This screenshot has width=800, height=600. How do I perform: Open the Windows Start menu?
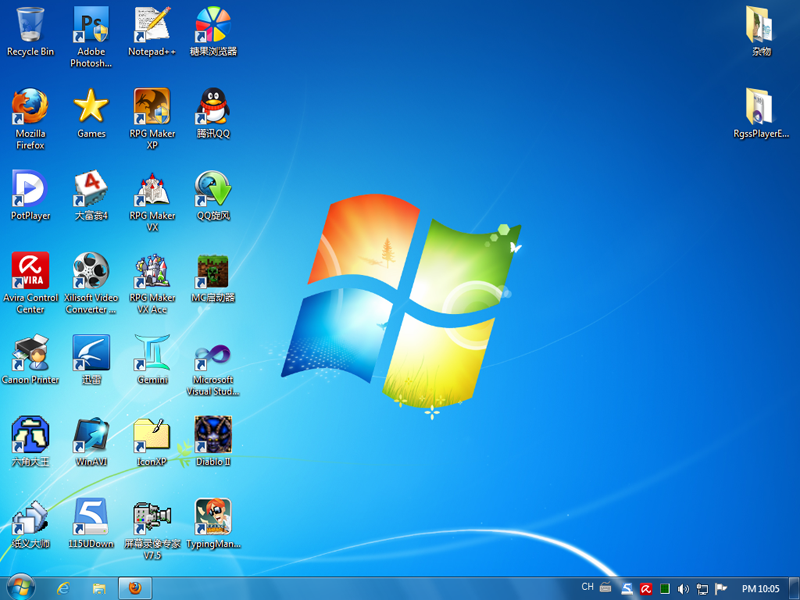tap(20, 588)
